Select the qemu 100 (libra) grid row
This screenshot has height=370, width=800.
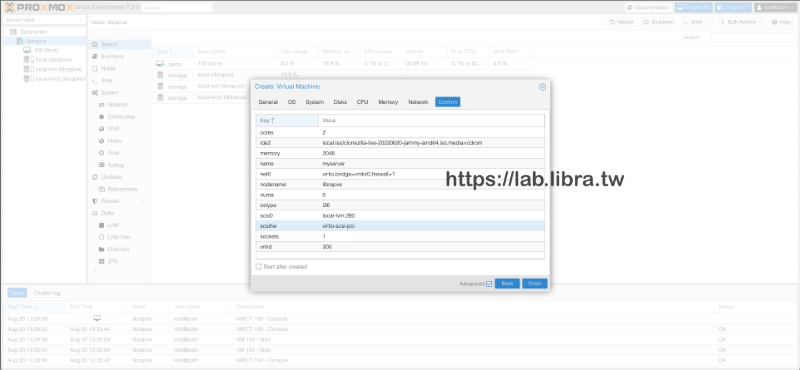(x=342, y=64)
